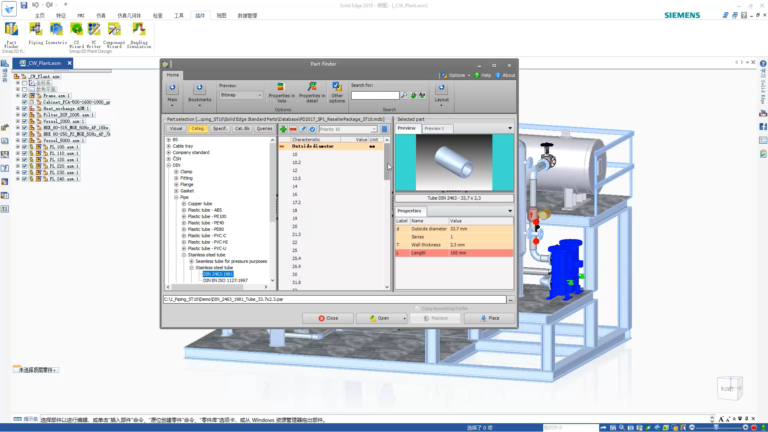768x432 pixels.
Task: Click the green add-filter plus icon
Action: click(x=283, y=129)
